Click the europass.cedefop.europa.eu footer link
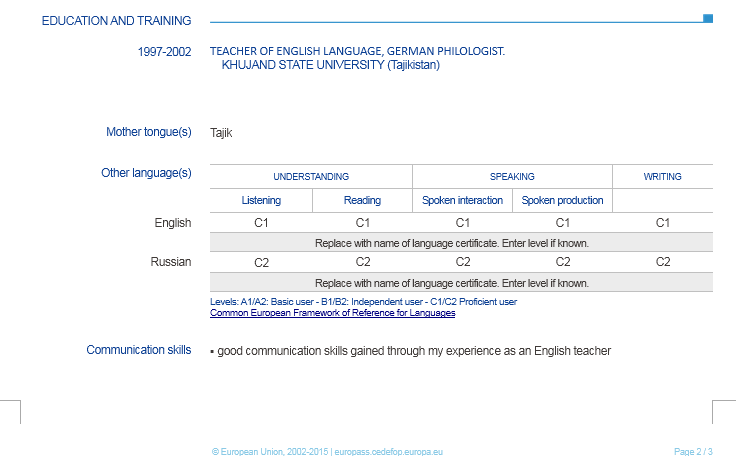The height and width of the screenshot is (456, 746). coord(397,452)
